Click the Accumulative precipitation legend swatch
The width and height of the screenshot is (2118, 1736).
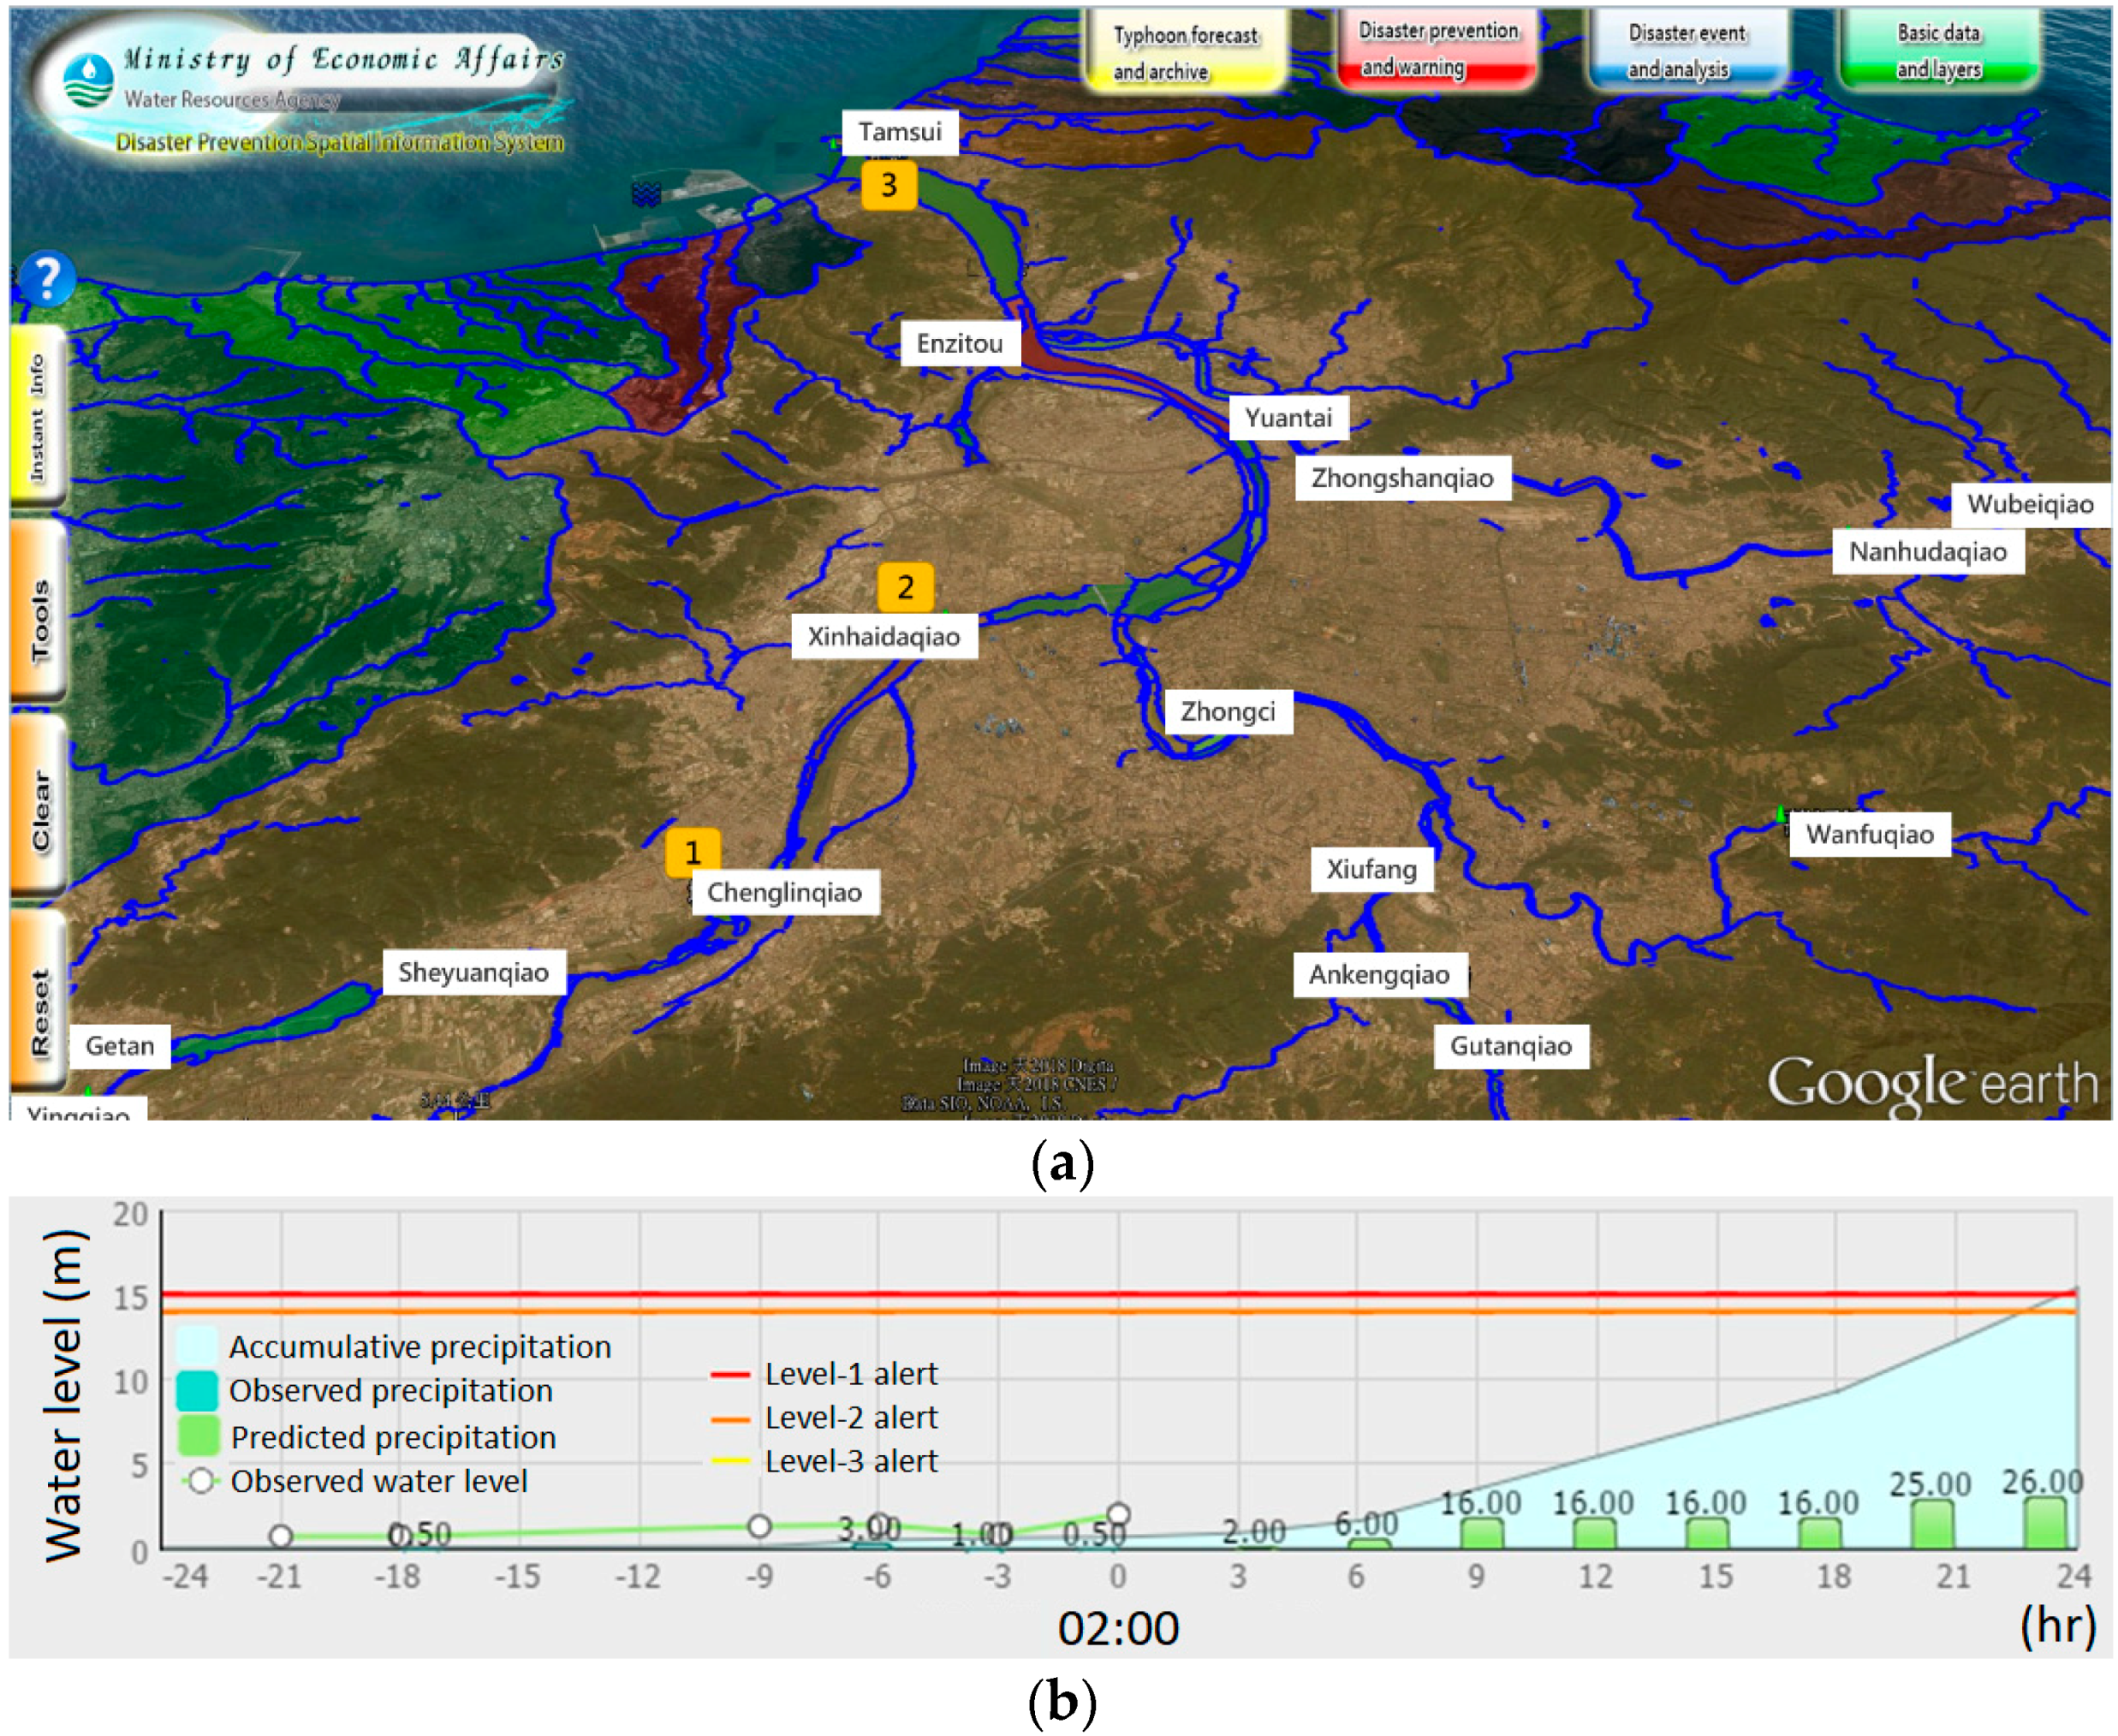coord(197,1347)
